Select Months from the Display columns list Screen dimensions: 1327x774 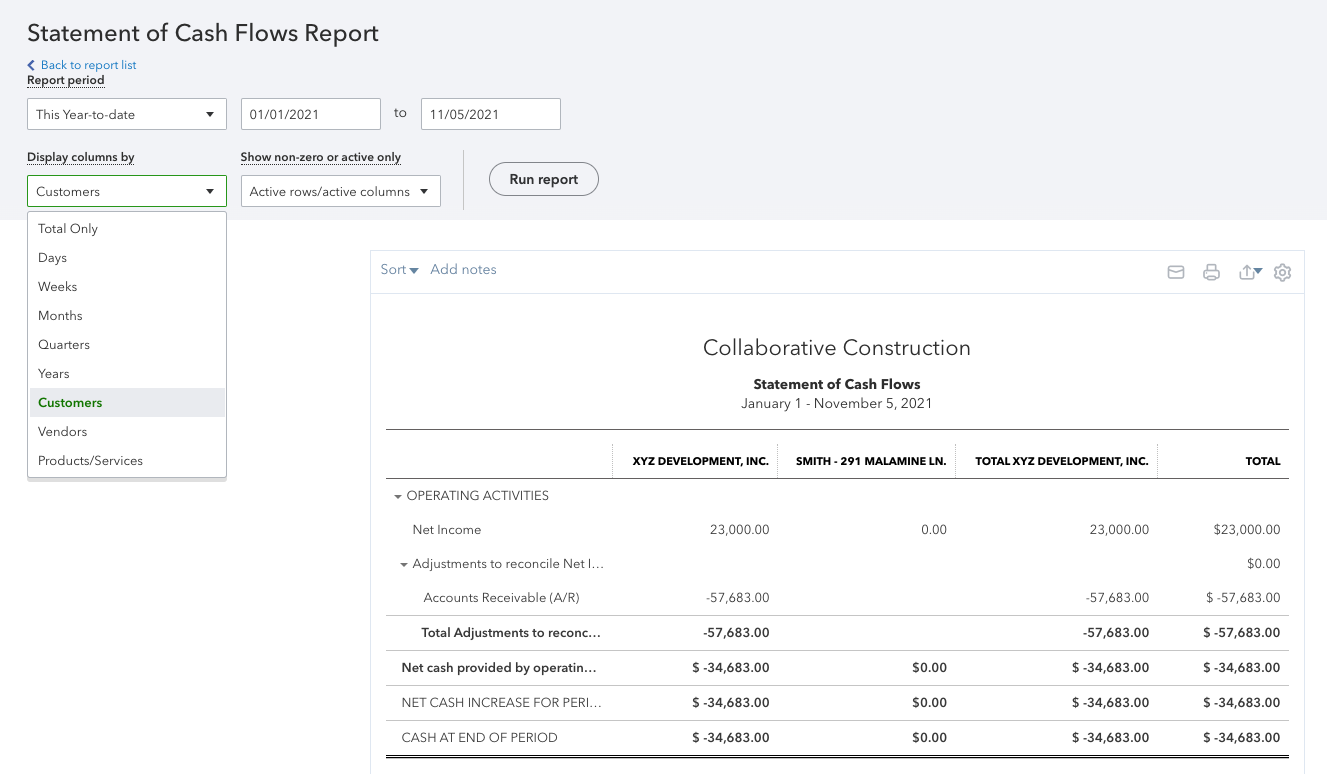[x=60, y=315]
